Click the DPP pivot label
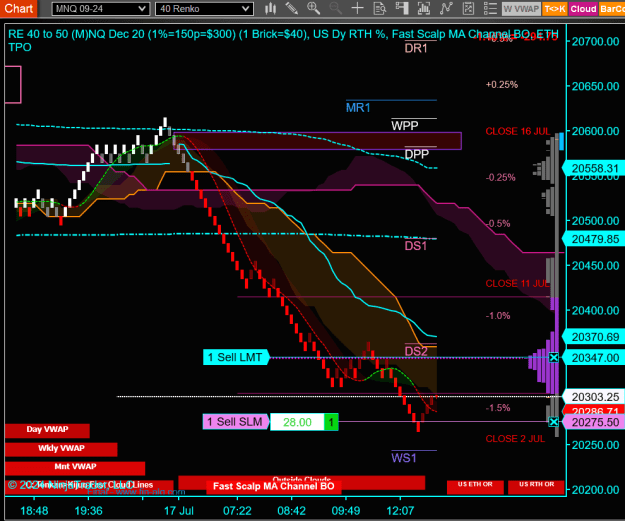Viewport: 625px width, 521px height. pos(417,154)
